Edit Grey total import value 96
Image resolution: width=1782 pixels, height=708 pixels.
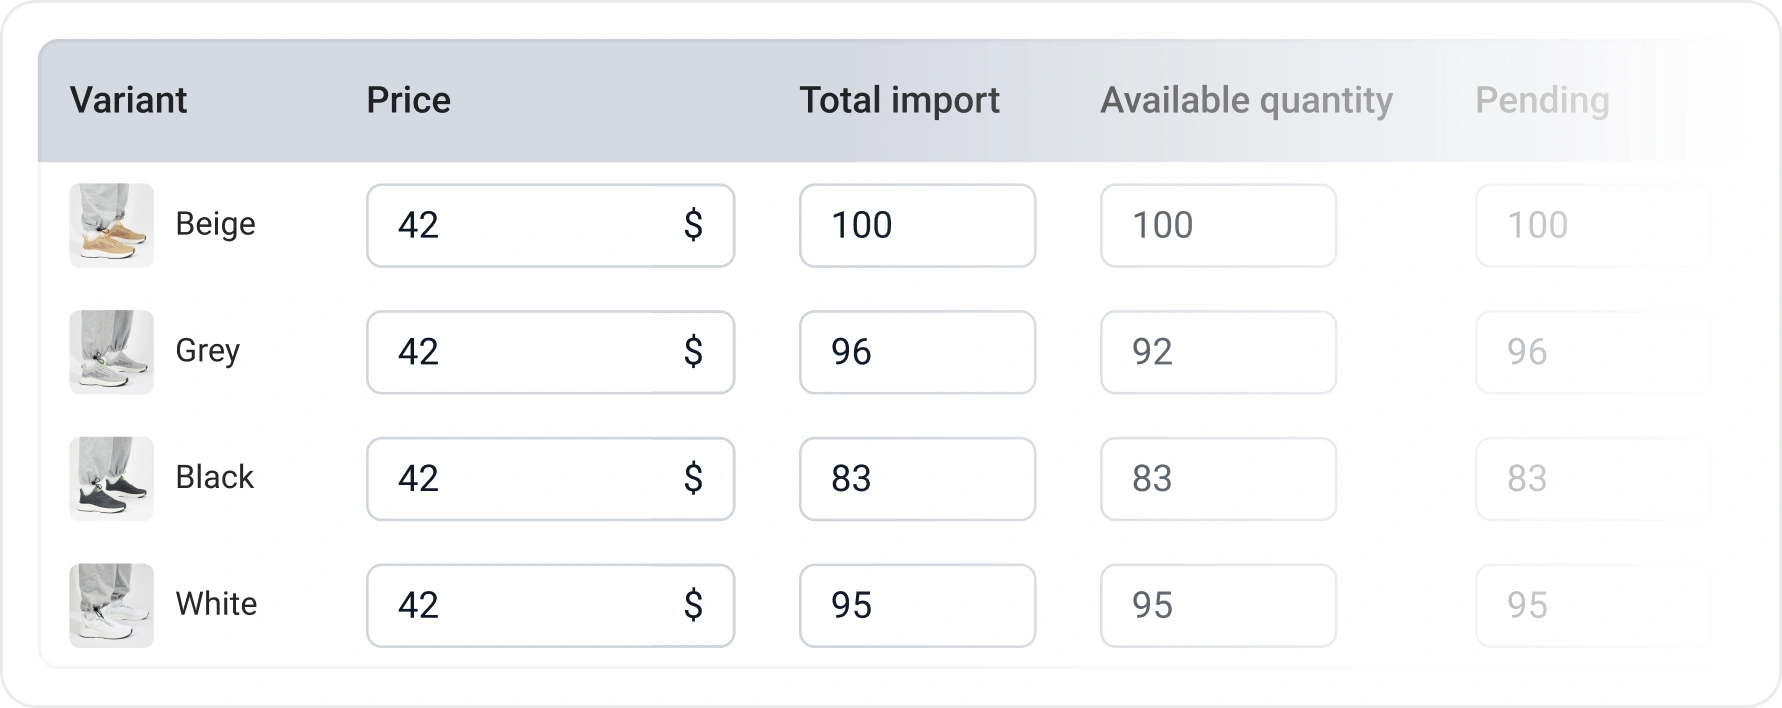tap(917, 352)
